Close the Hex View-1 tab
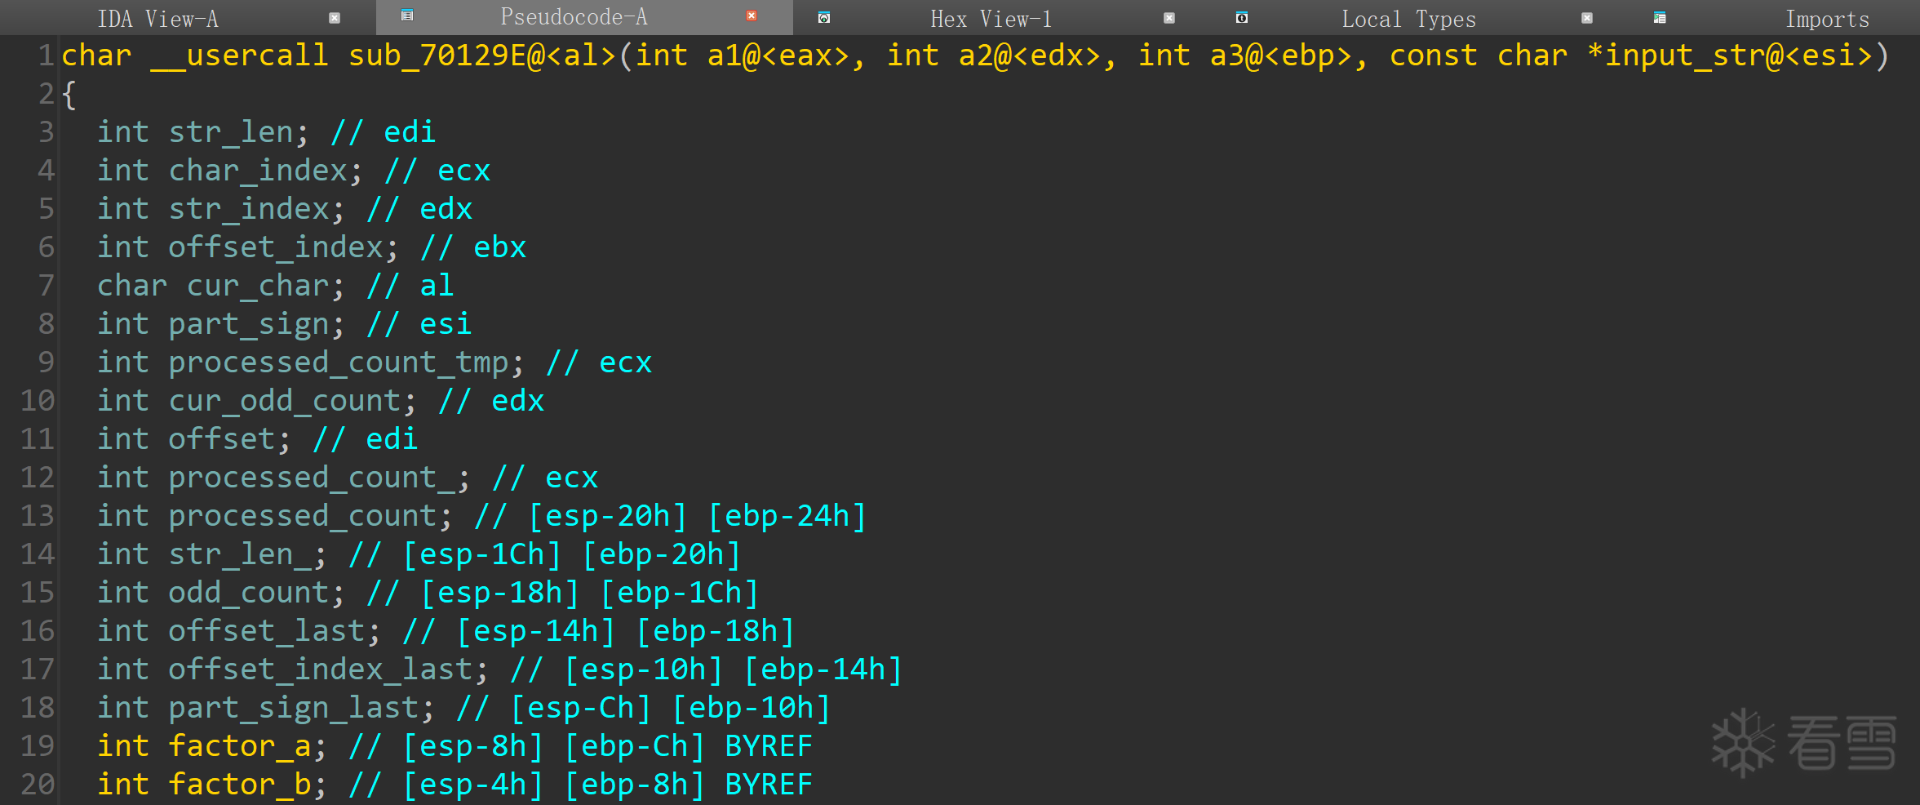1920x805 pixels. 1168,18
